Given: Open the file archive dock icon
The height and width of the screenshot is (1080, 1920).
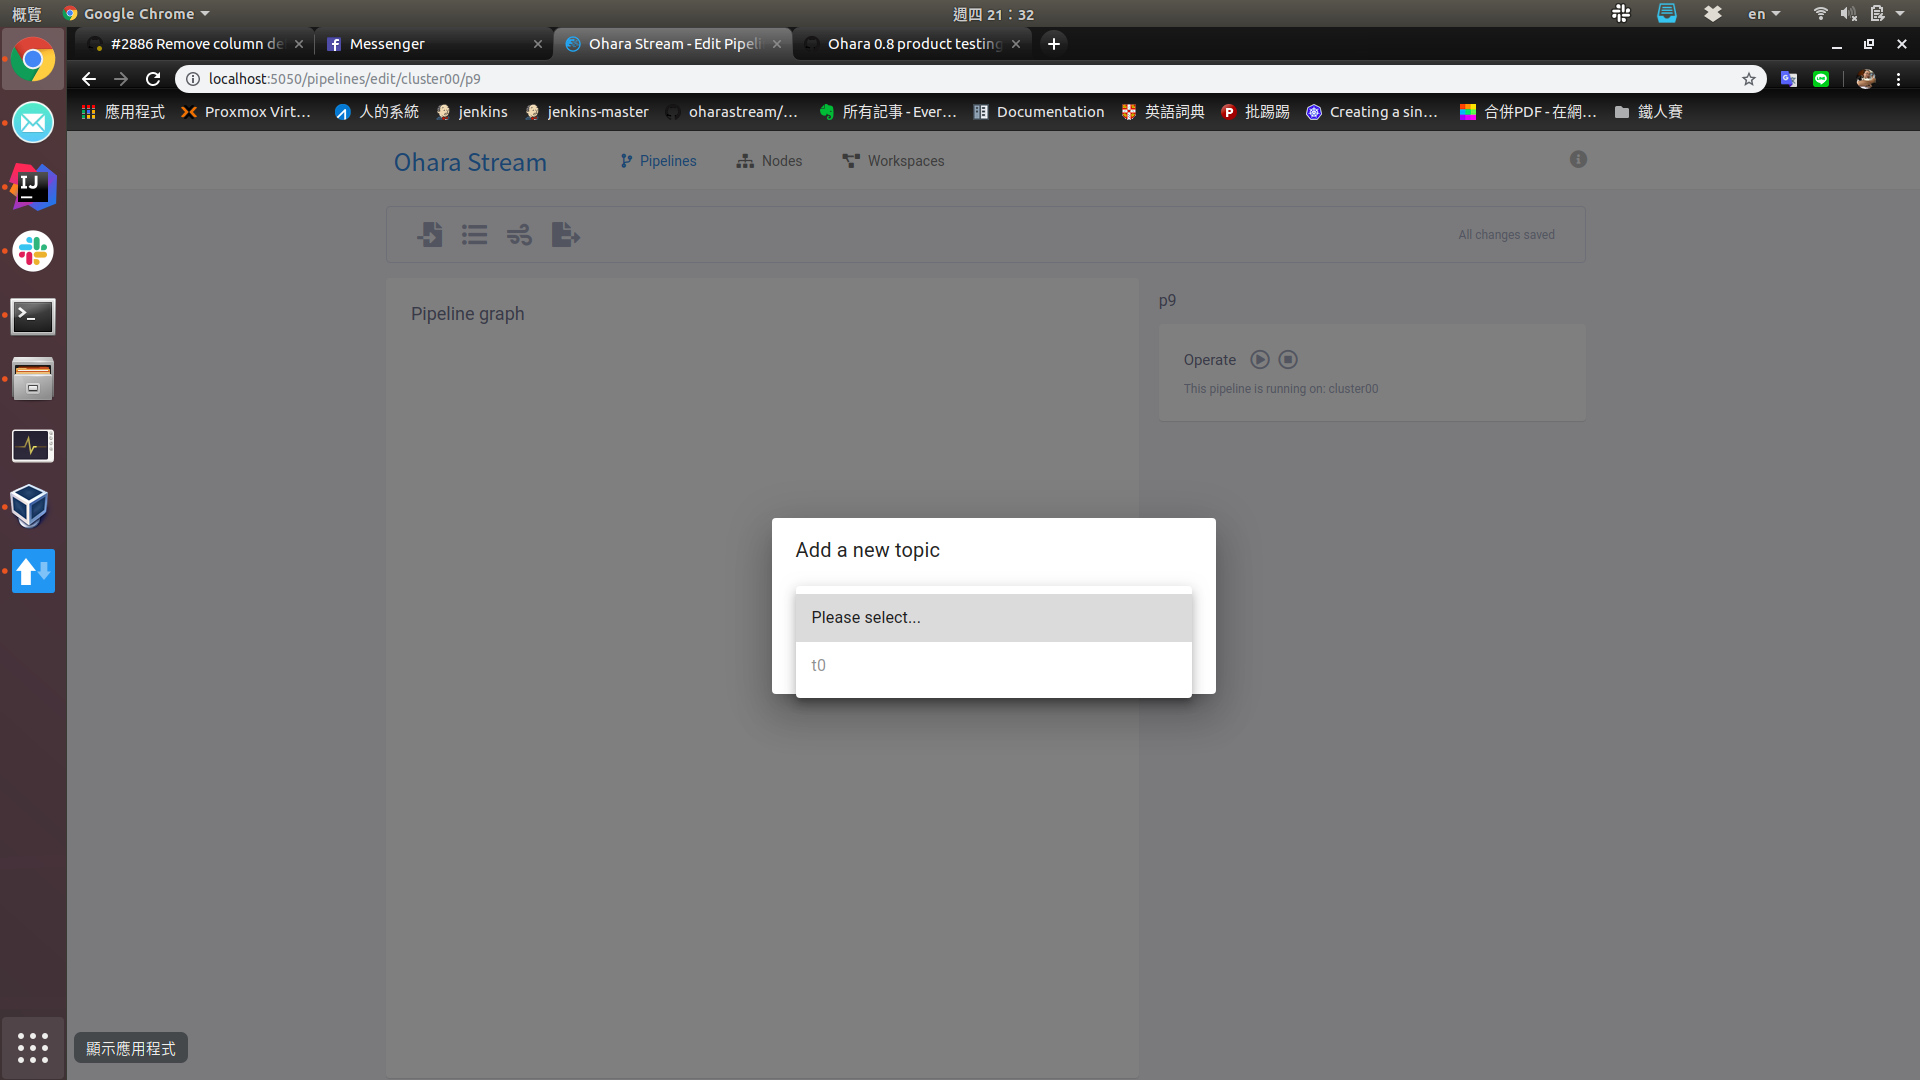Looking at the screenshot, I should pos(33,380).
